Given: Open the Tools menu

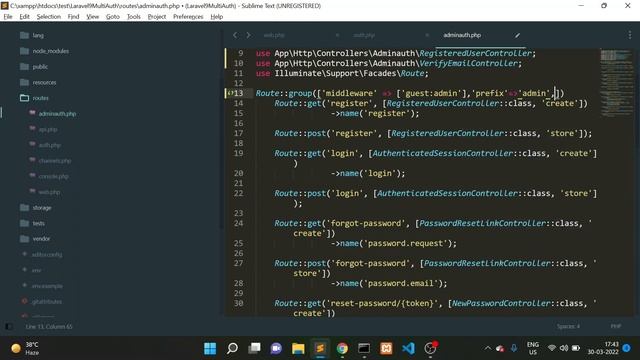Looking at the screenshot, I should pyautogui.click(x=133, y=17).
